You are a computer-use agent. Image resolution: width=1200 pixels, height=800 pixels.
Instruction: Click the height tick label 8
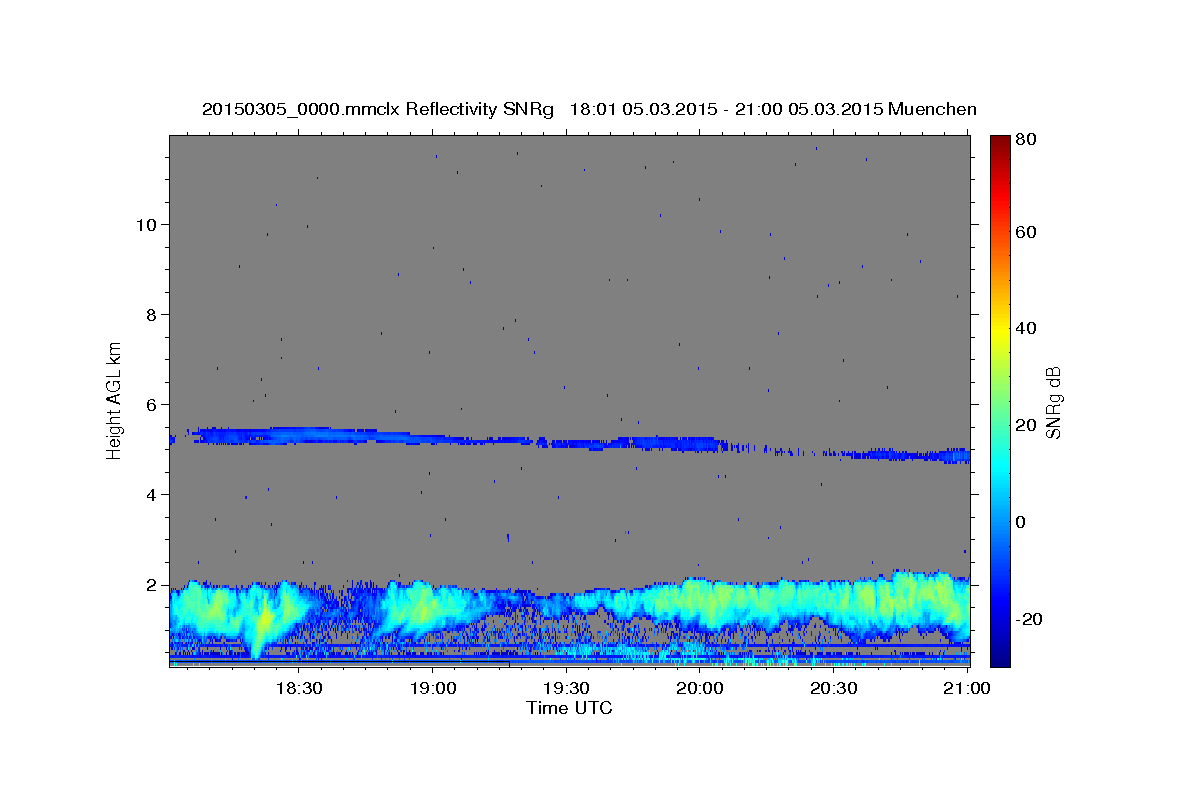tap(153, 314)
